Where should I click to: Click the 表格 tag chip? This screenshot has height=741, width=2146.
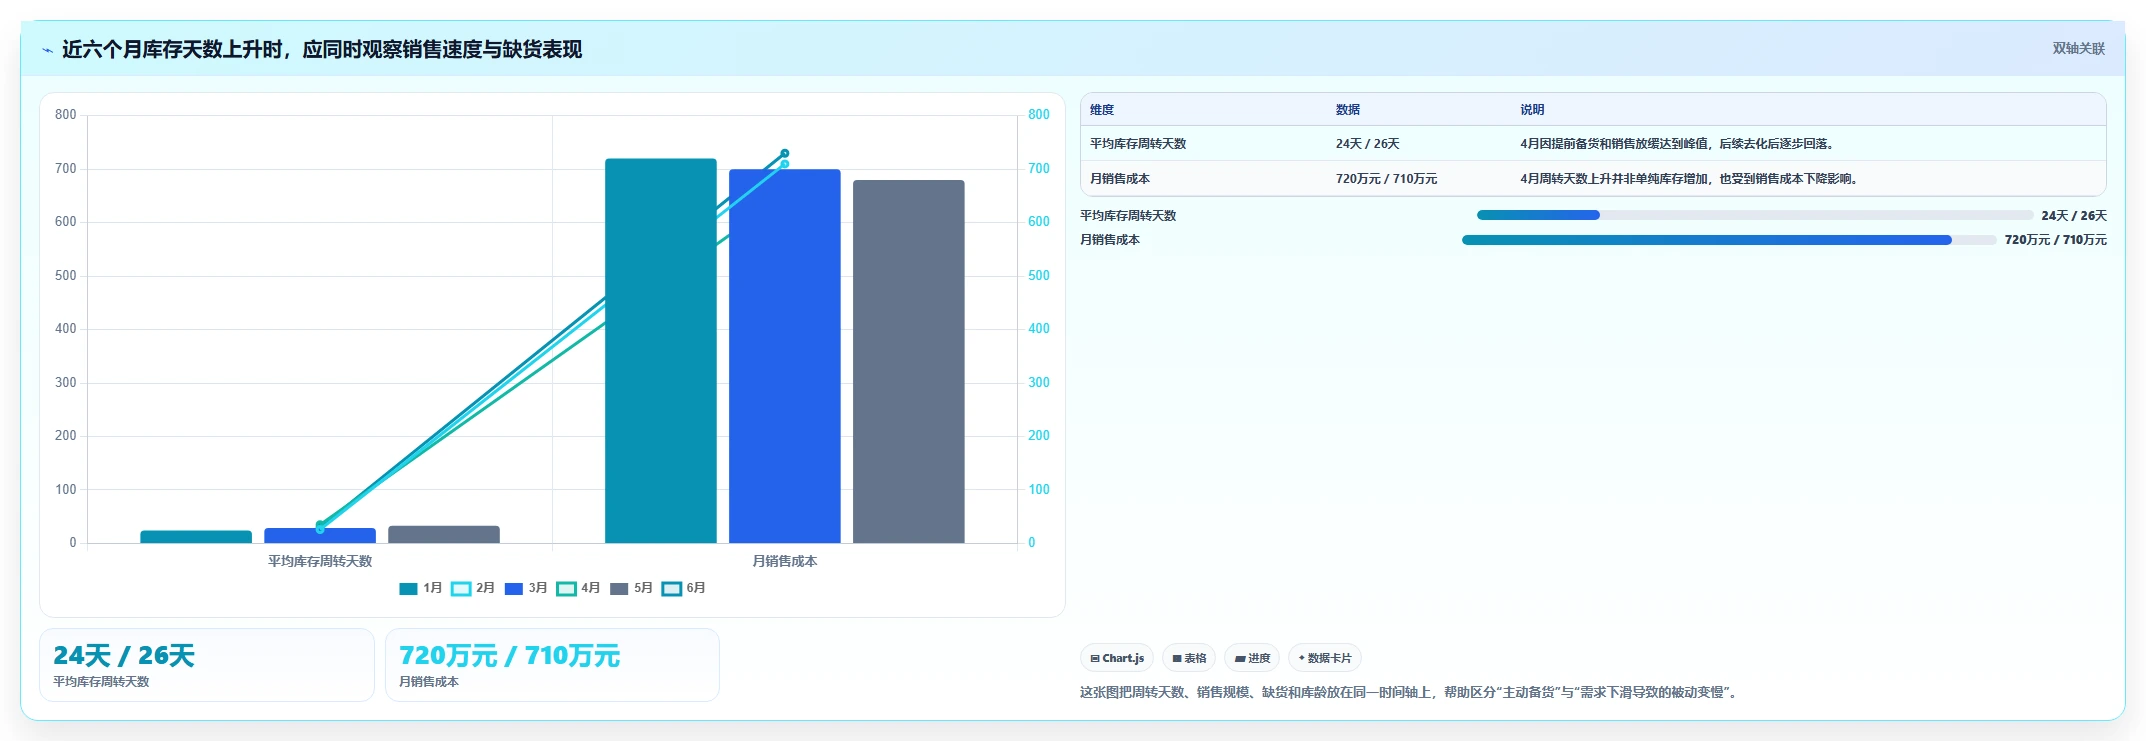[x=1189, y=658]
